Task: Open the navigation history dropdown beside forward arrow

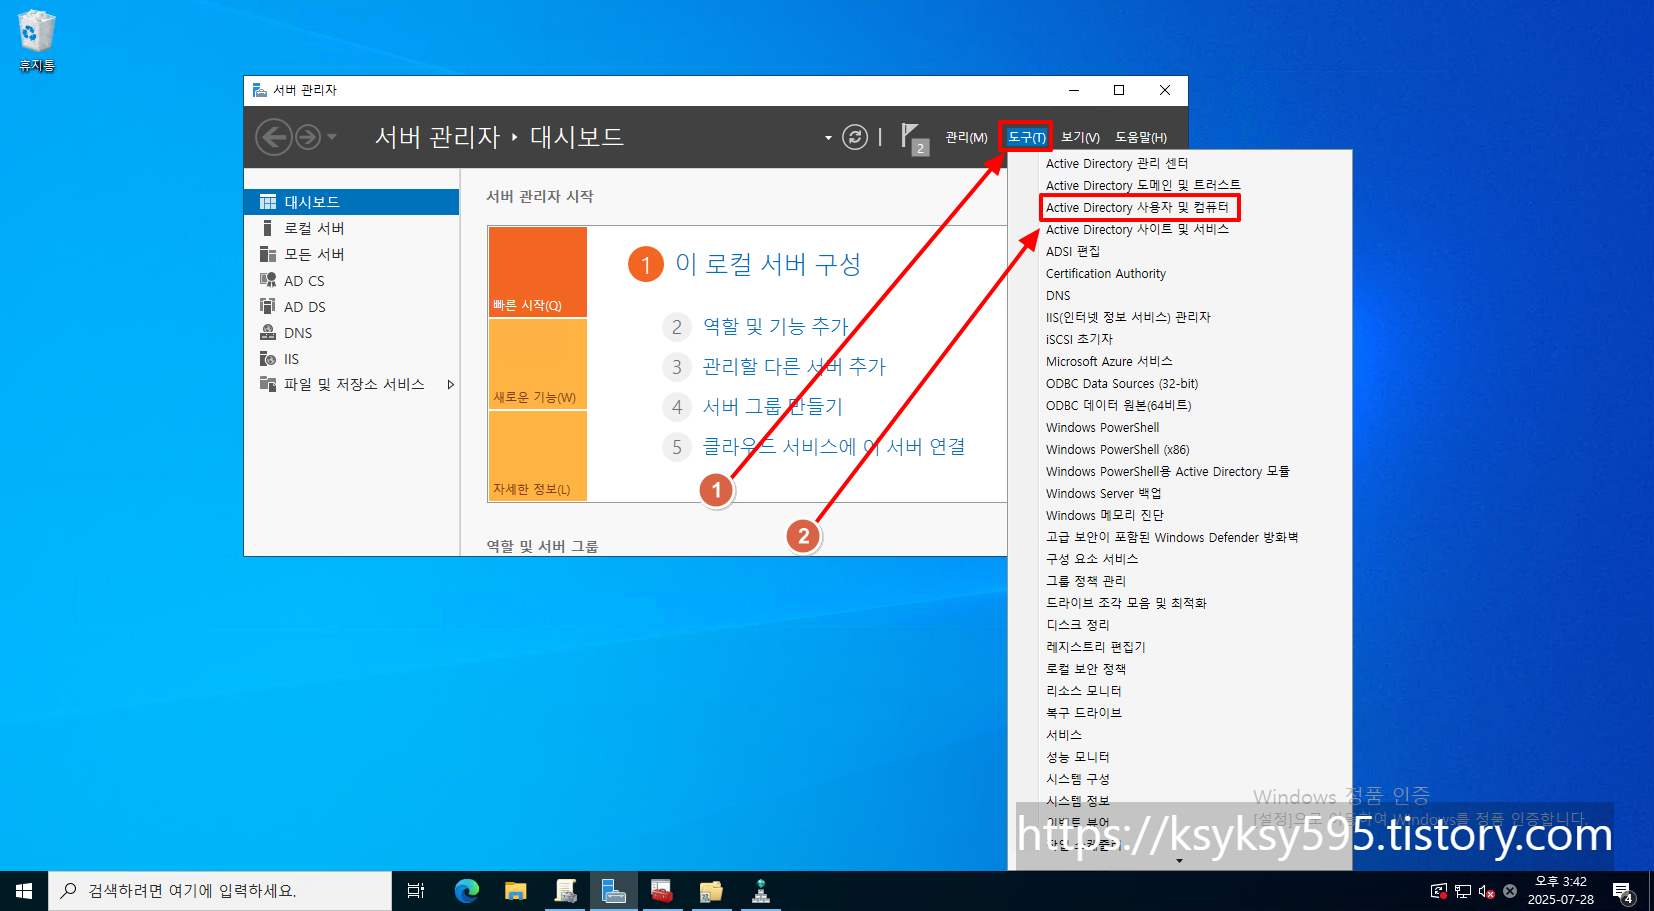Action: coord(332,137)
